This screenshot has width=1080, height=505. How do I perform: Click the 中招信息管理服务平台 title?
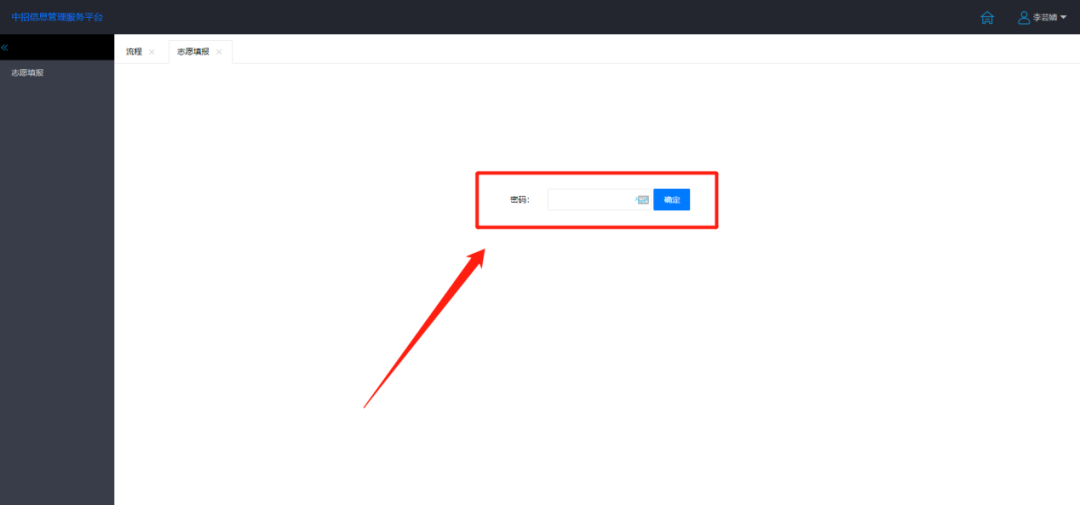click(57, 17)
